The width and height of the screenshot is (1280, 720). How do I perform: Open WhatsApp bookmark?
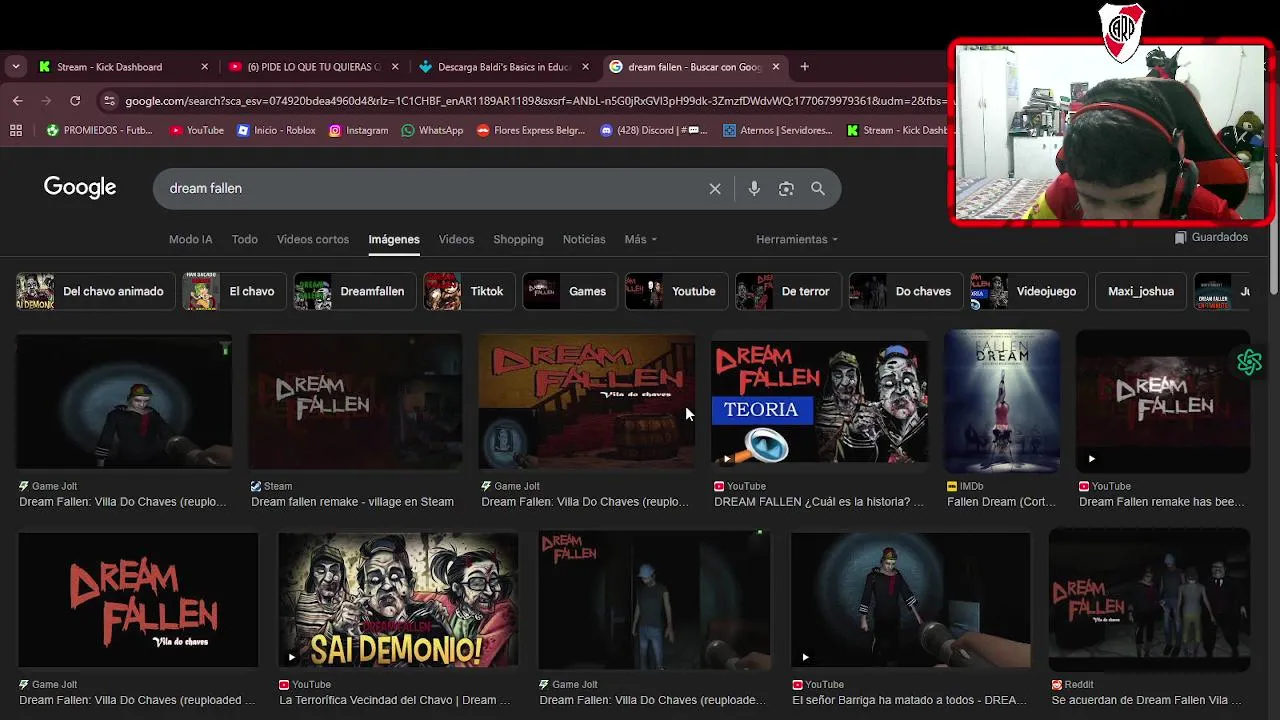[432, 130]
